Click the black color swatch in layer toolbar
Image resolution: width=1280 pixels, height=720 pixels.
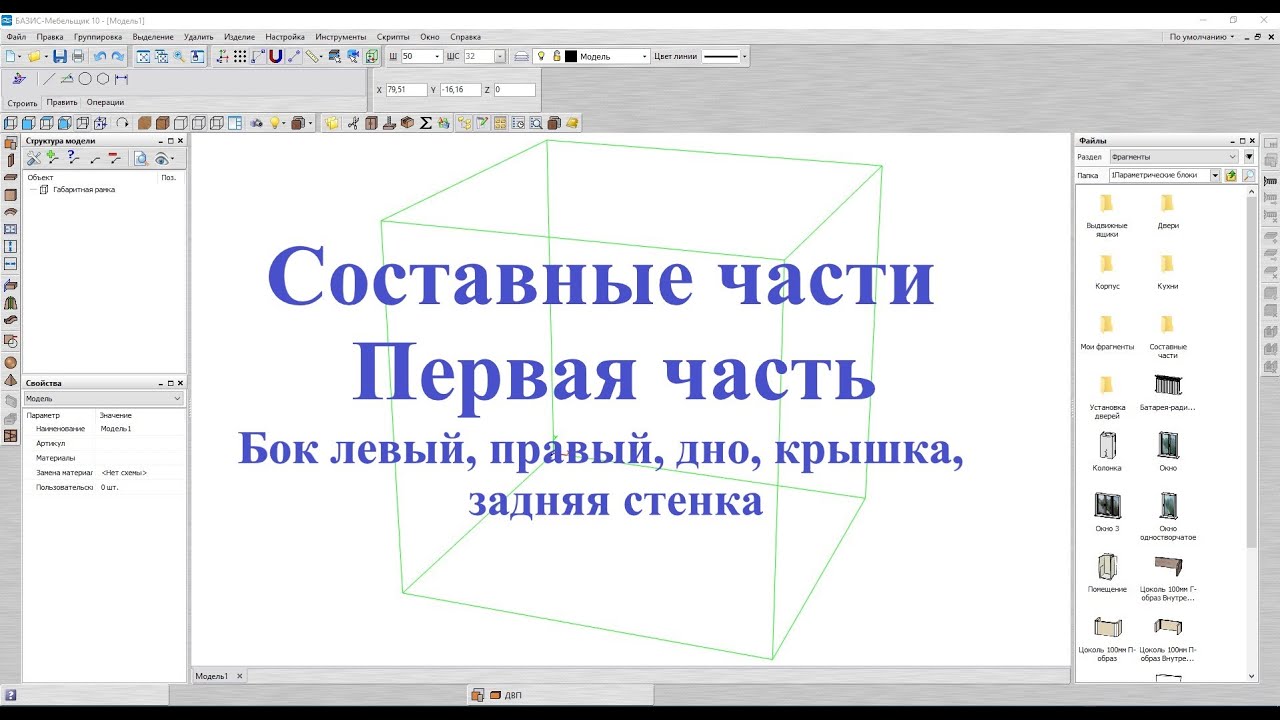[x=571, y=57]
